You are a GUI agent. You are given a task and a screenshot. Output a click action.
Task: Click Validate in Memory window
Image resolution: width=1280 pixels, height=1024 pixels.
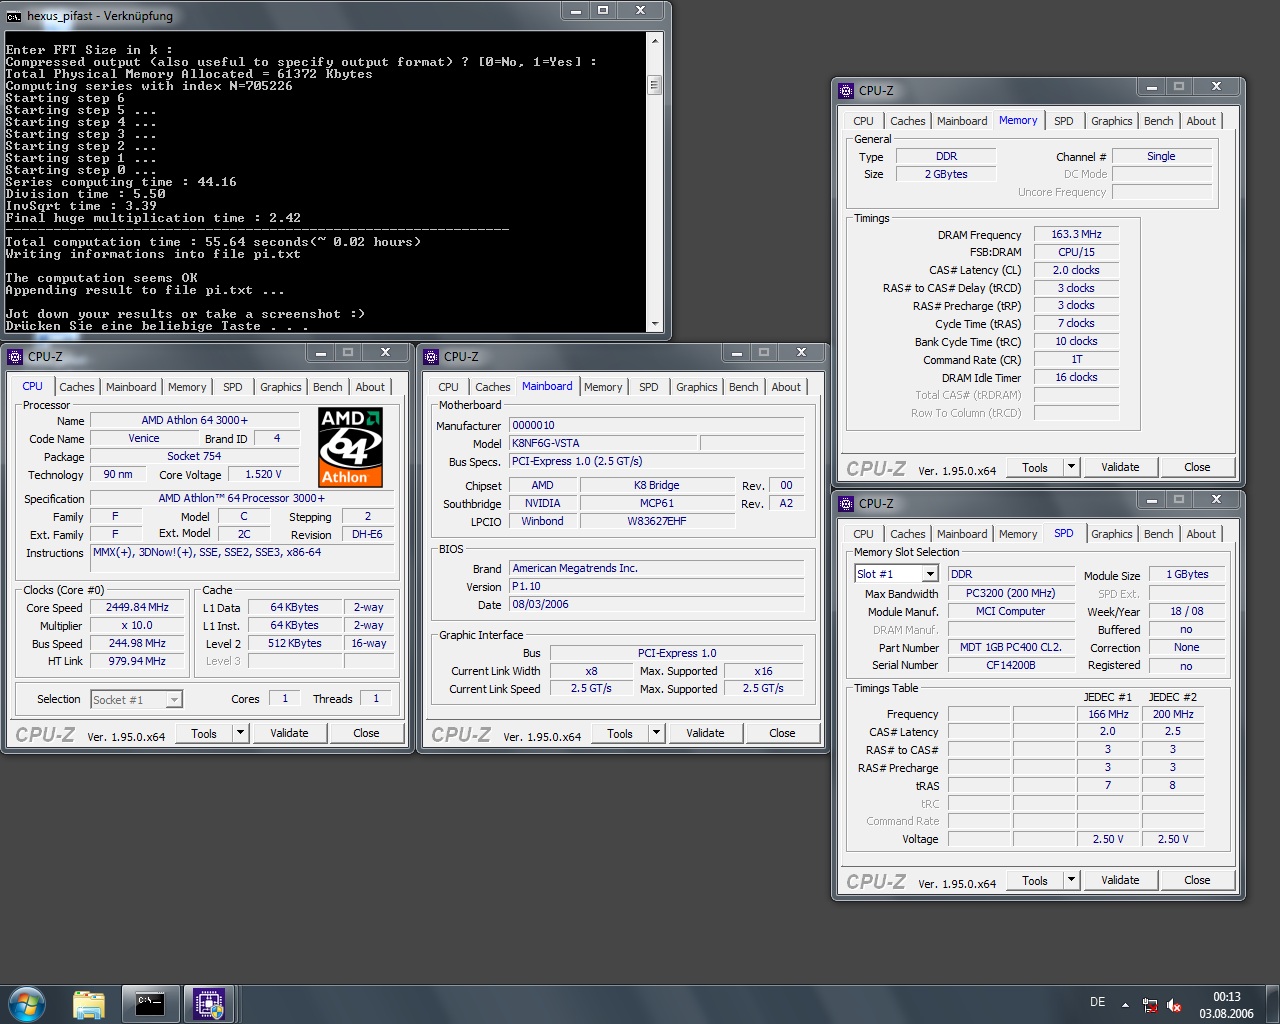click(1120, 467)
